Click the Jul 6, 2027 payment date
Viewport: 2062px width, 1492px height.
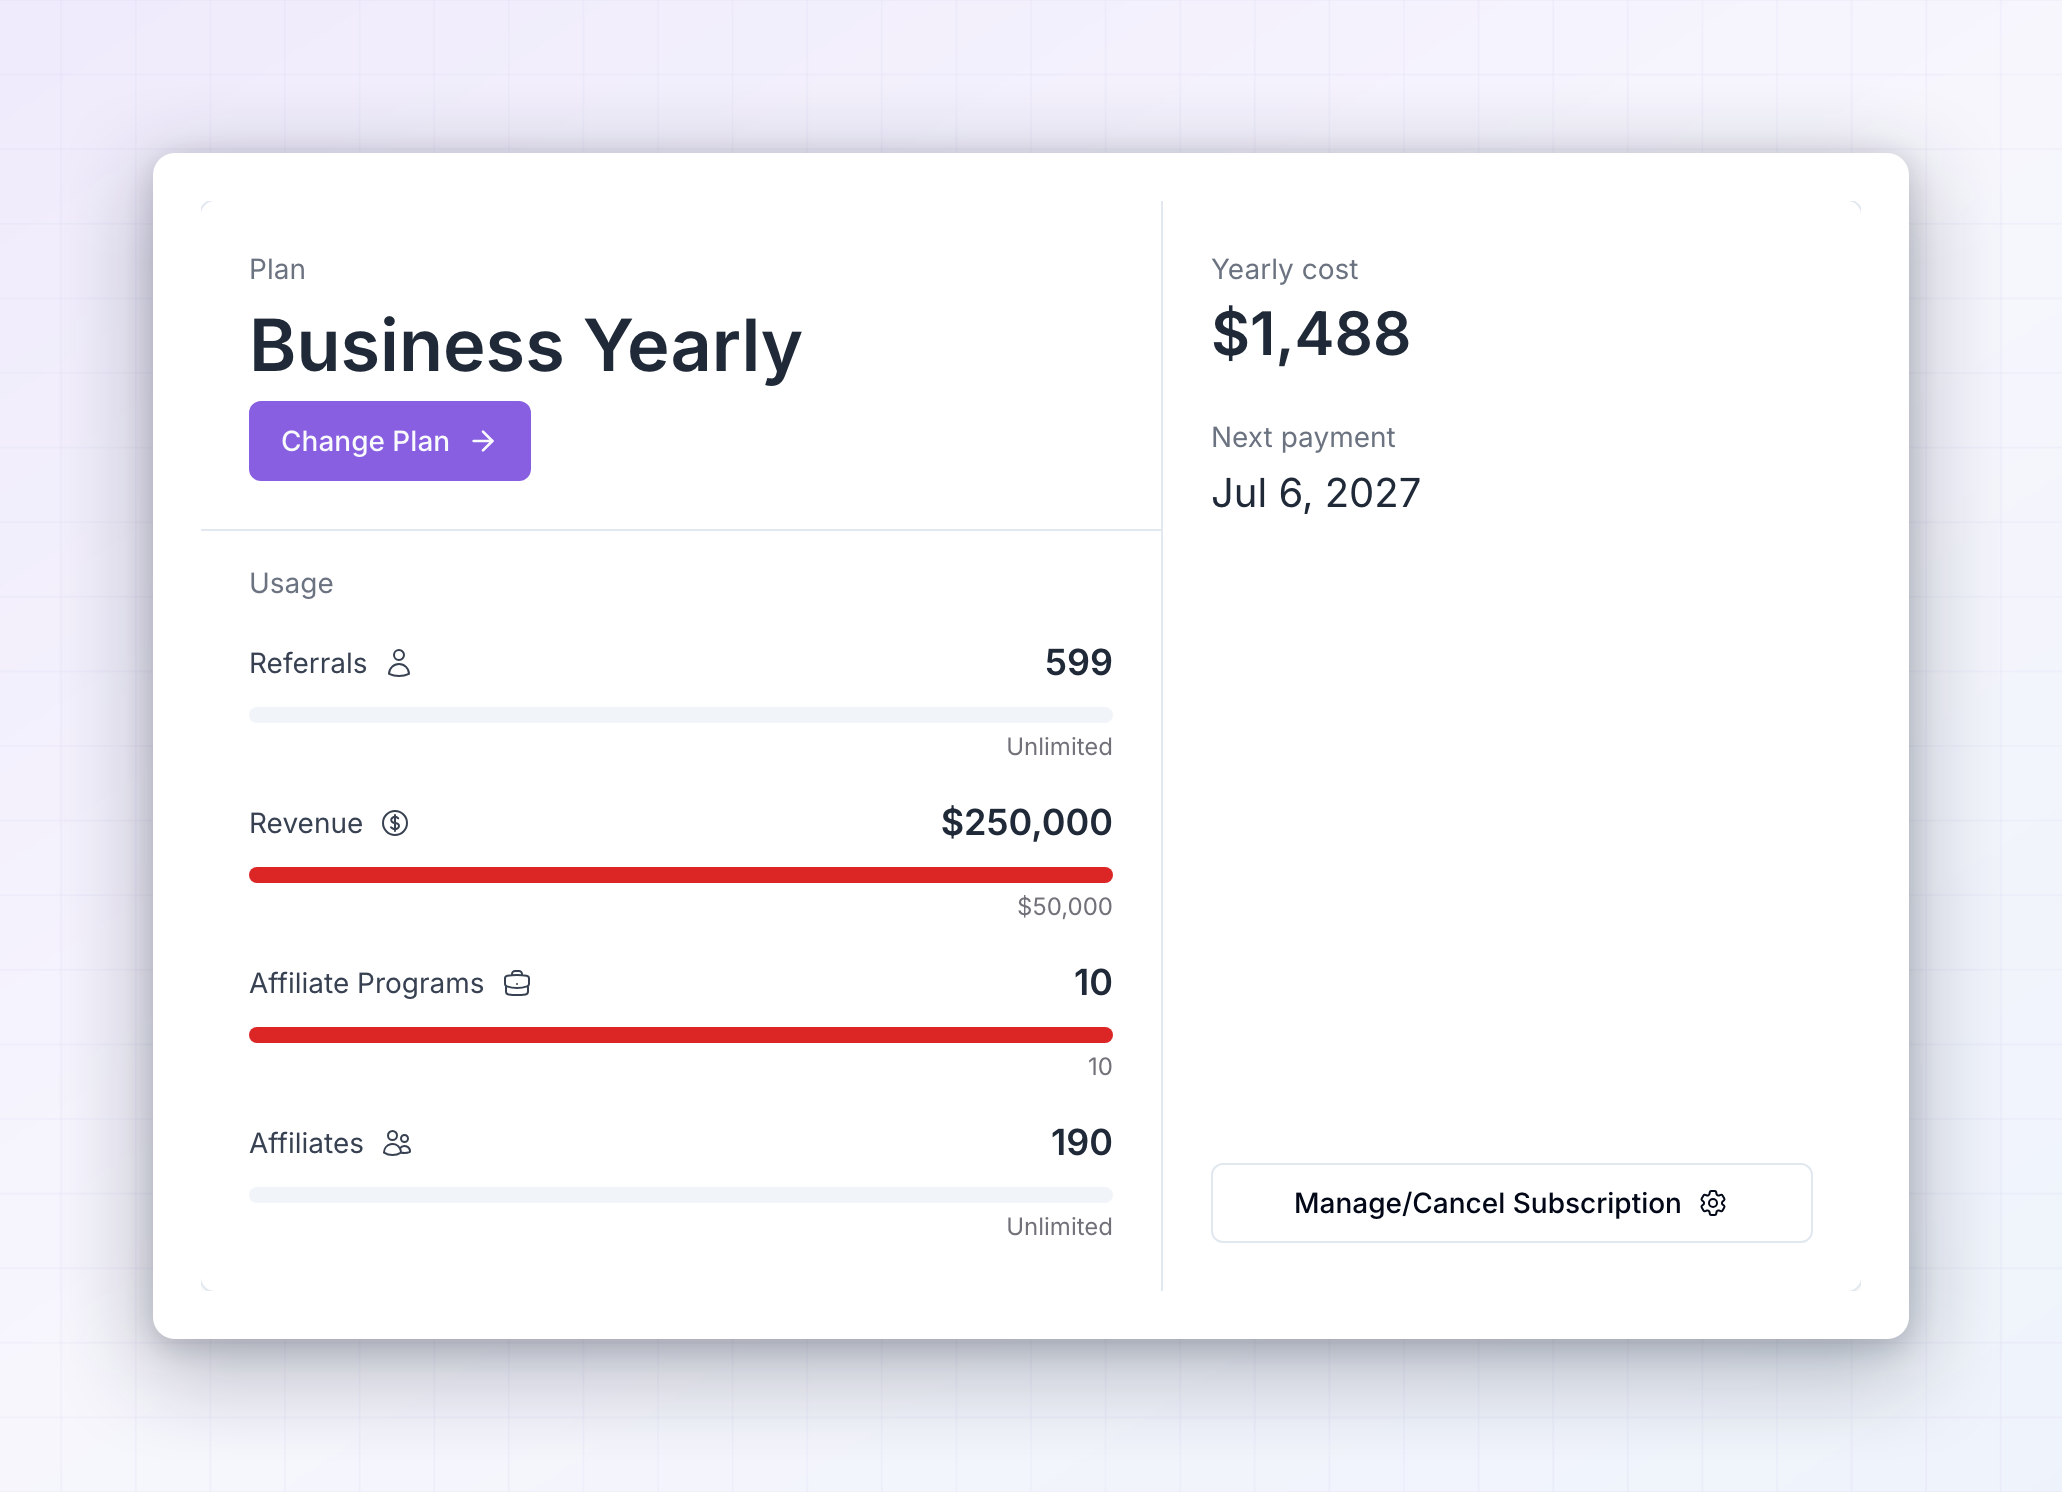point(1316,493)
